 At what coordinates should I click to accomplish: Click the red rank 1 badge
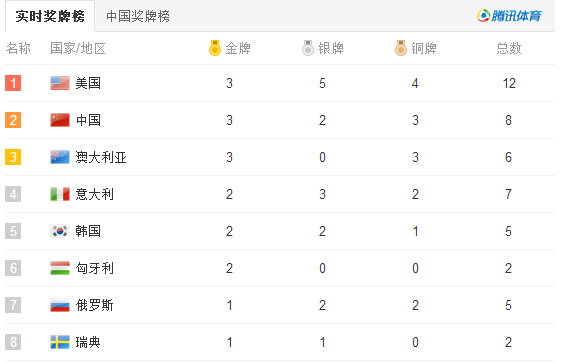click(x=13, y=83)
